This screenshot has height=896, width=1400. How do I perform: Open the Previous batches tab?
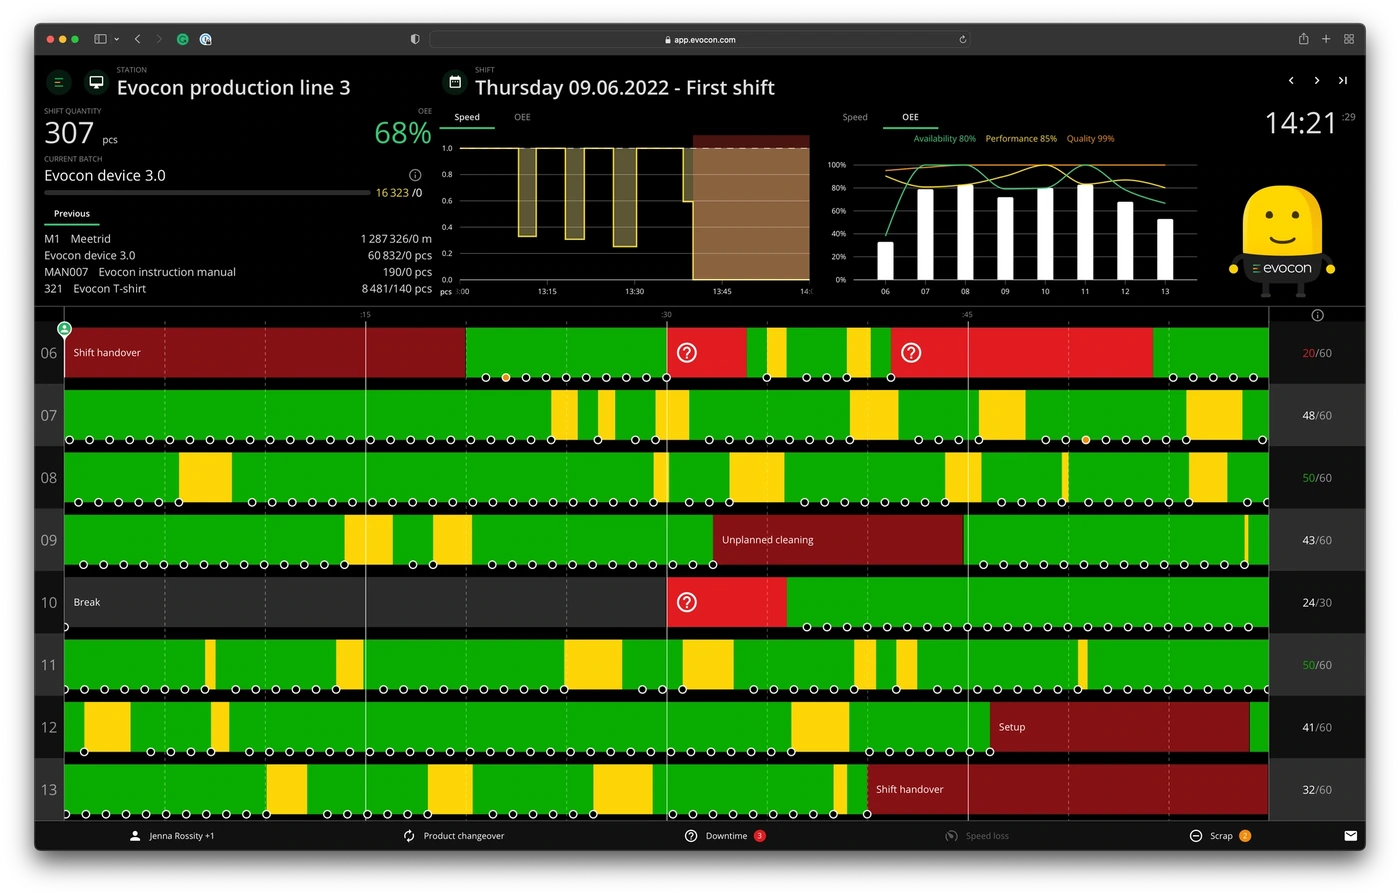pos(72,214)
